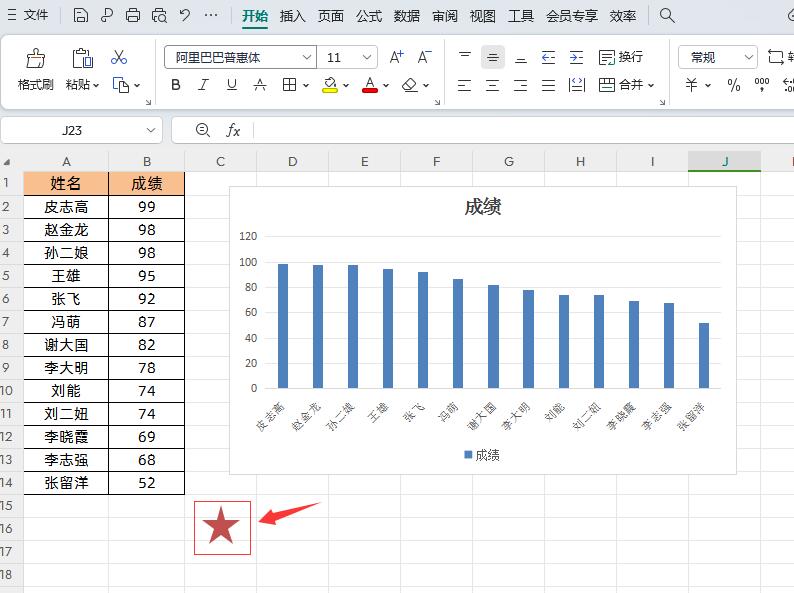
Task: Expand the borders options arrow
Action: pyautogui.click(x=306, y=85)
